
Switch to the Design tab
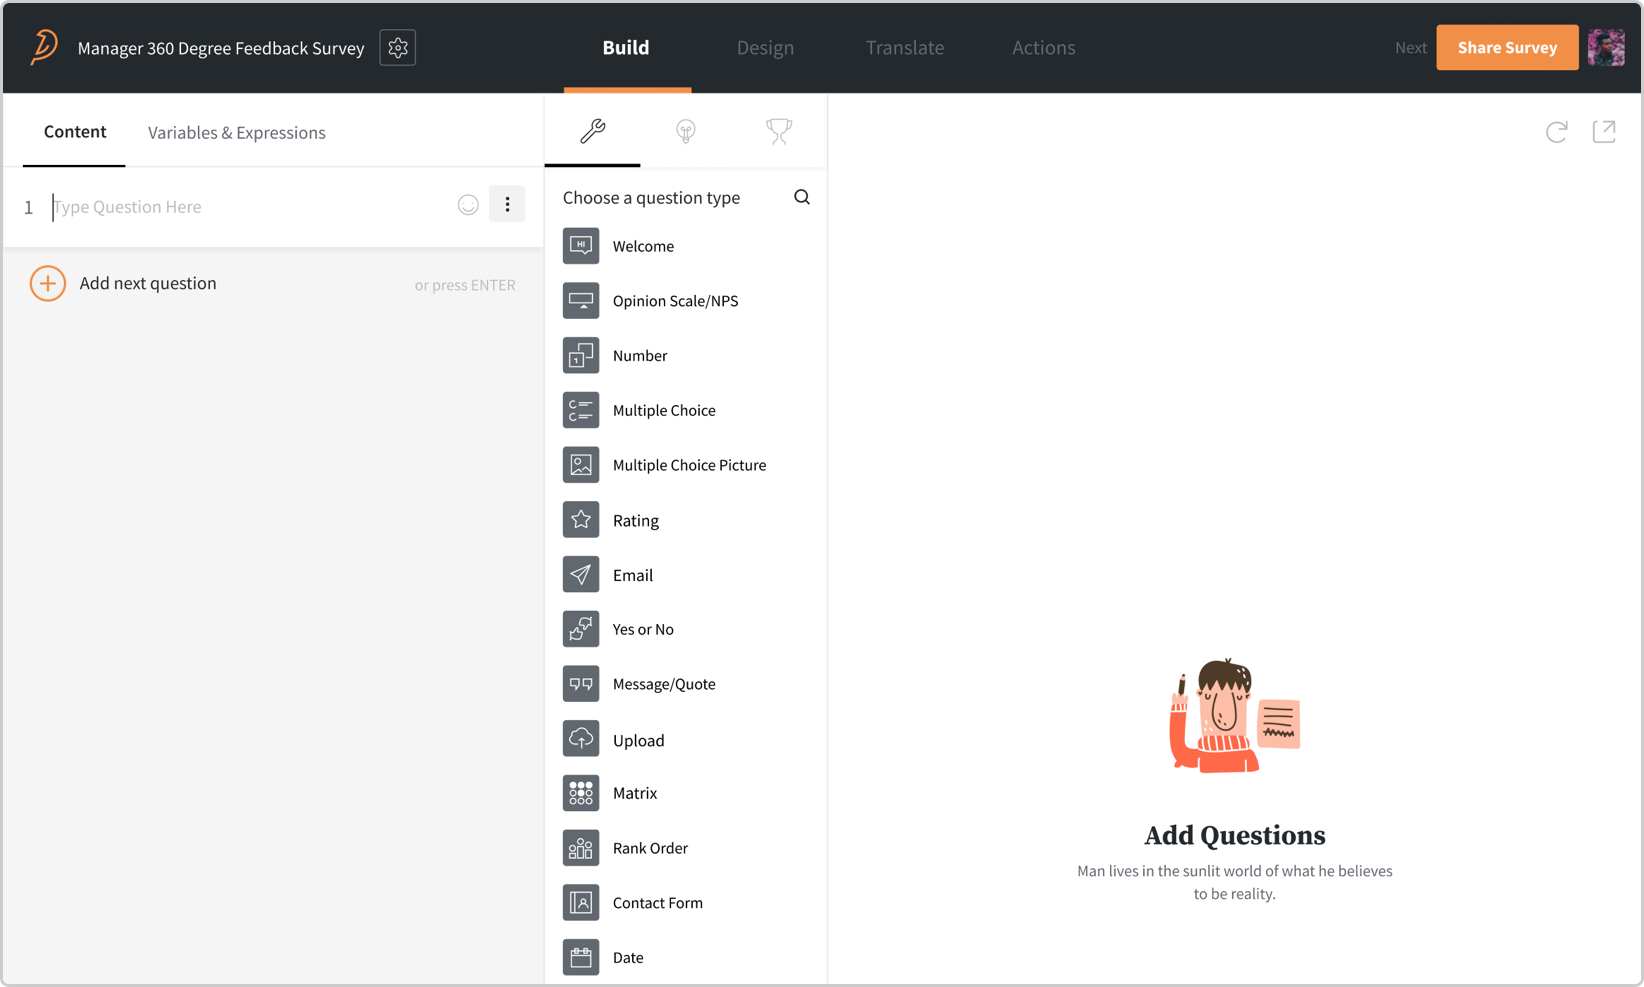(x=764, y=47)
